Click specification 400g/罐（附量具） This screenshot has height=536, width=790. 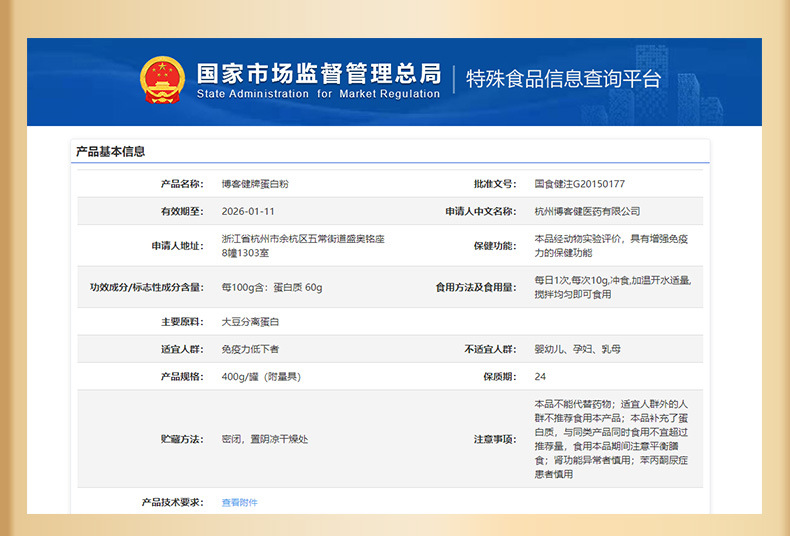(x=261, y=377)
